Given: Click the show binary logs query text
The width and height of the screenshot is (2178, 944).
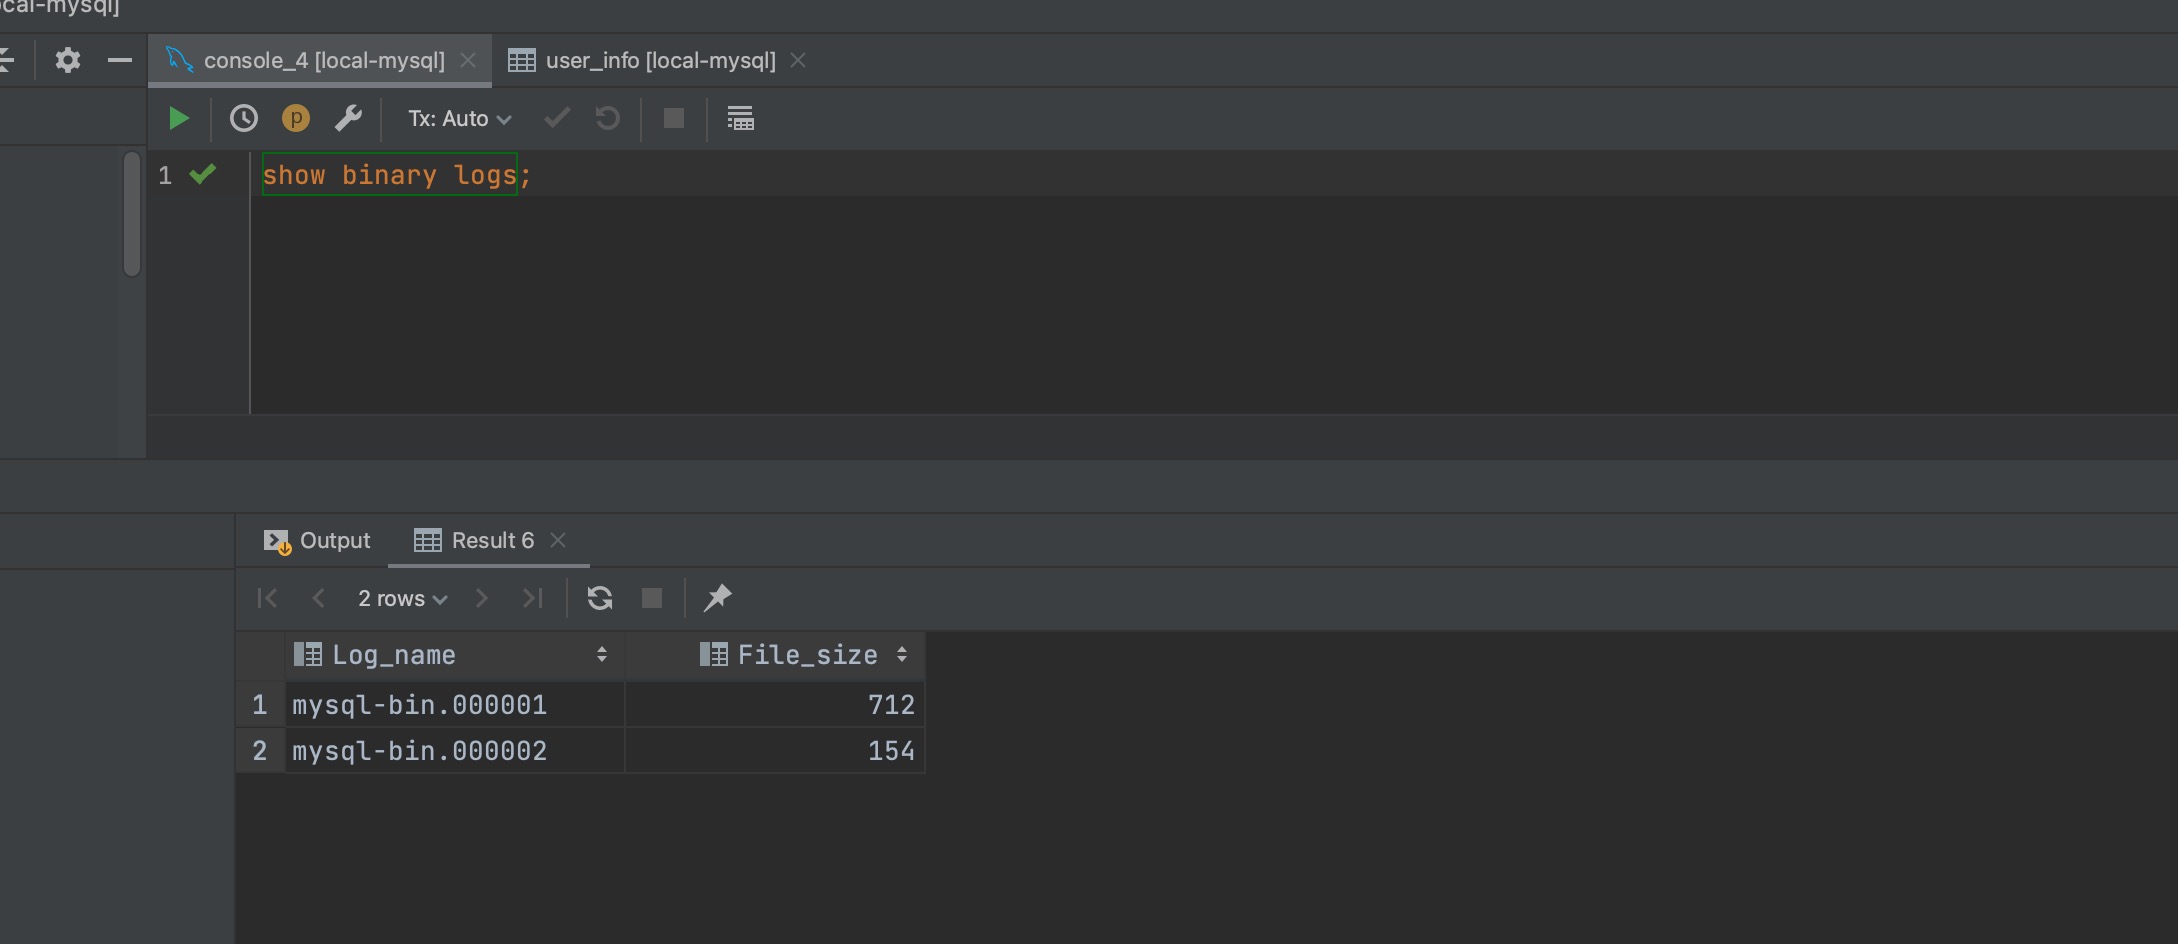Looking at the screenshot, I should (390, 176).
